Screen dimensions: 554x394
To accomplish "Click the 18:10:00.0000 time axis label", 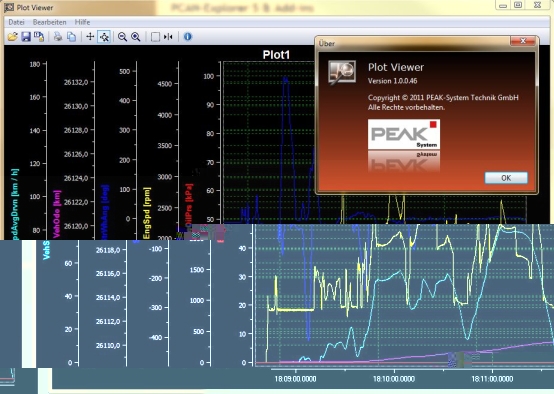I will pos(394,379).
